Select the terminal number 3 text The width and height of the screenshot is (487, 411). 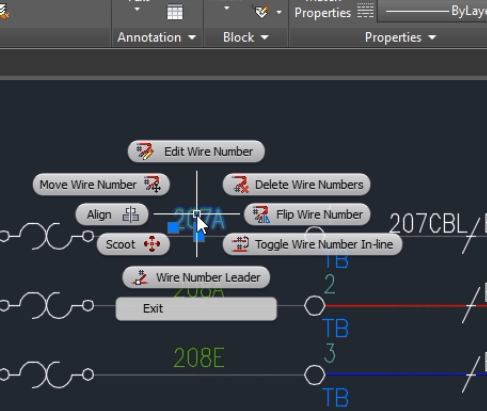point(330,353)
